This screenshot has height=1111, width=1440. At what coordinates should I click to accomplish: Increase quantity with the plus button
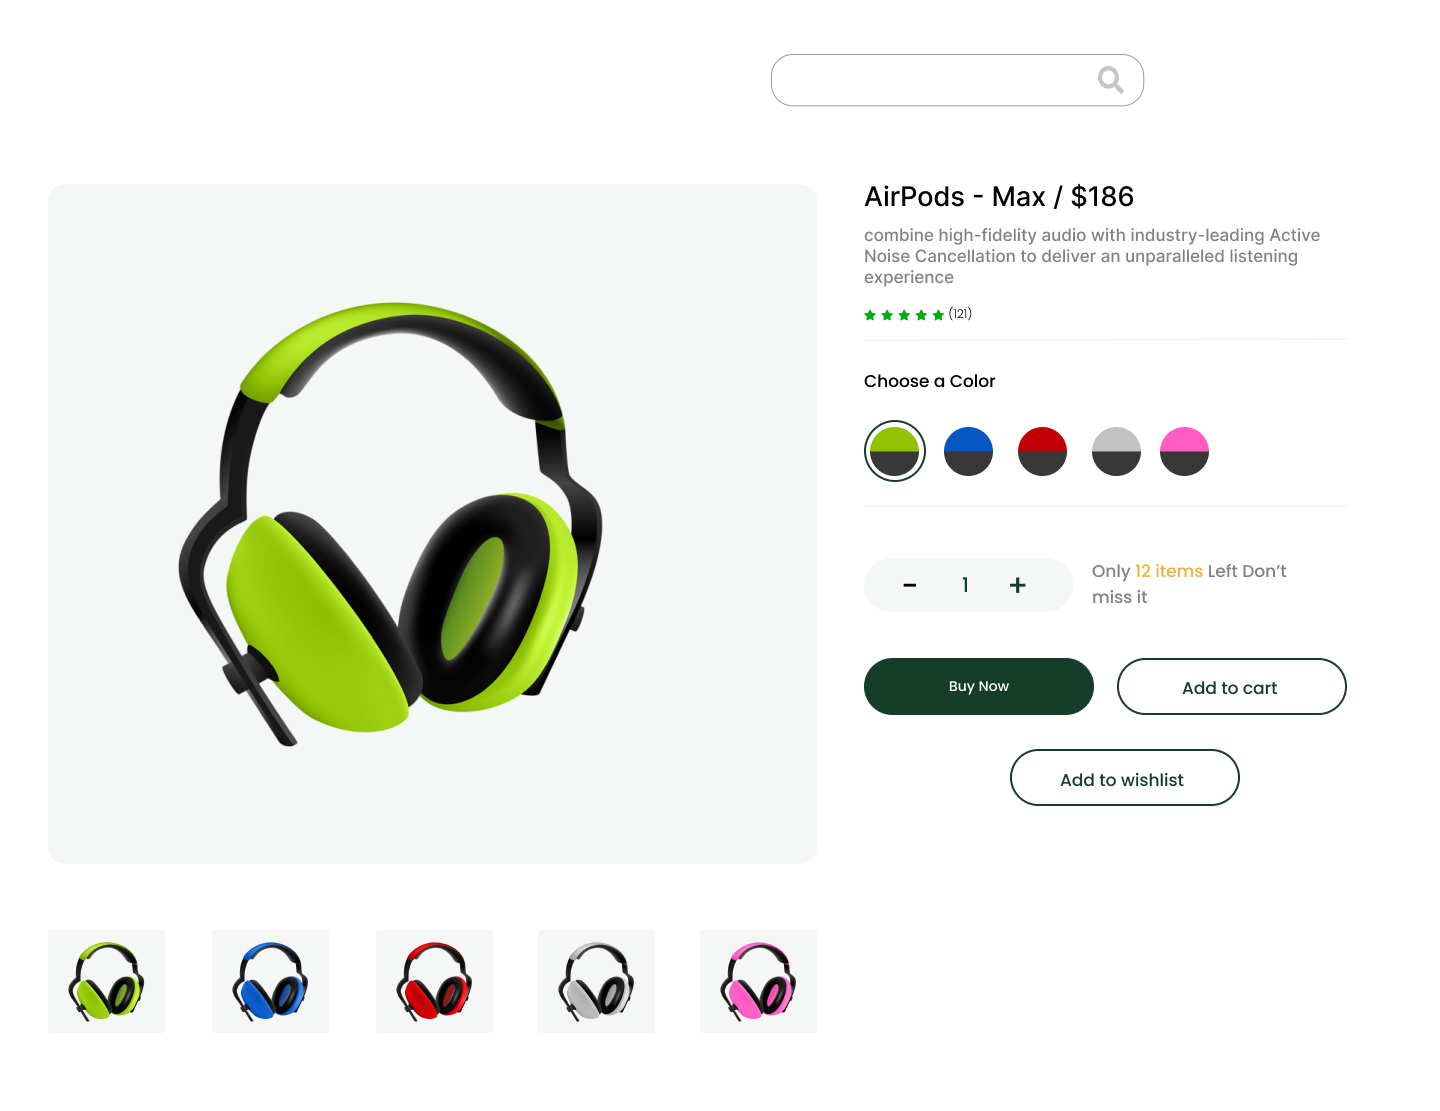1017,585
